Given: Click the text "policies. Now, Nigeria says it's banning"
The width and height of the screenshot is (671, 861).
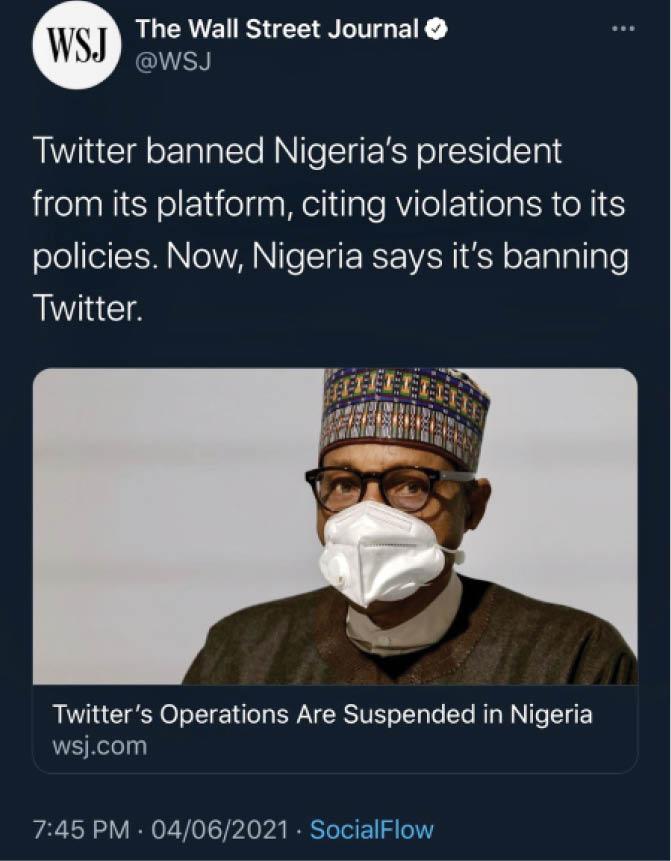Looking at the screenshot, I should click(x=331, y=257).
